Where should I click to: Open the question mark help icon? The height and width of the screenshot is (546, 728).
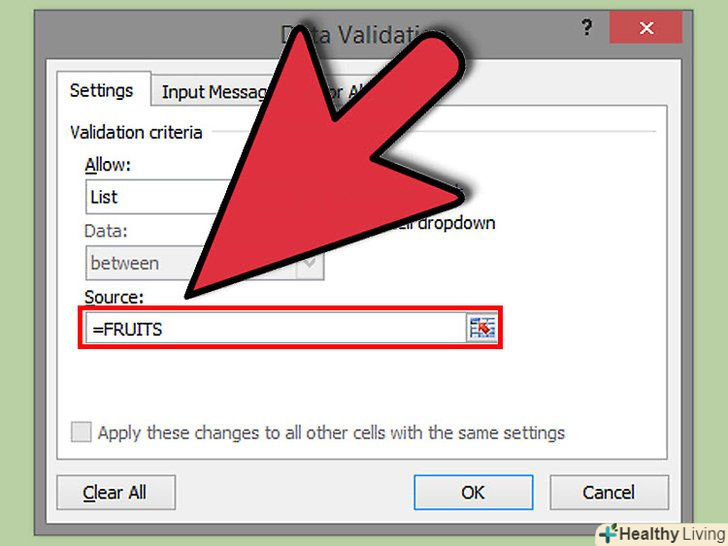587,28
